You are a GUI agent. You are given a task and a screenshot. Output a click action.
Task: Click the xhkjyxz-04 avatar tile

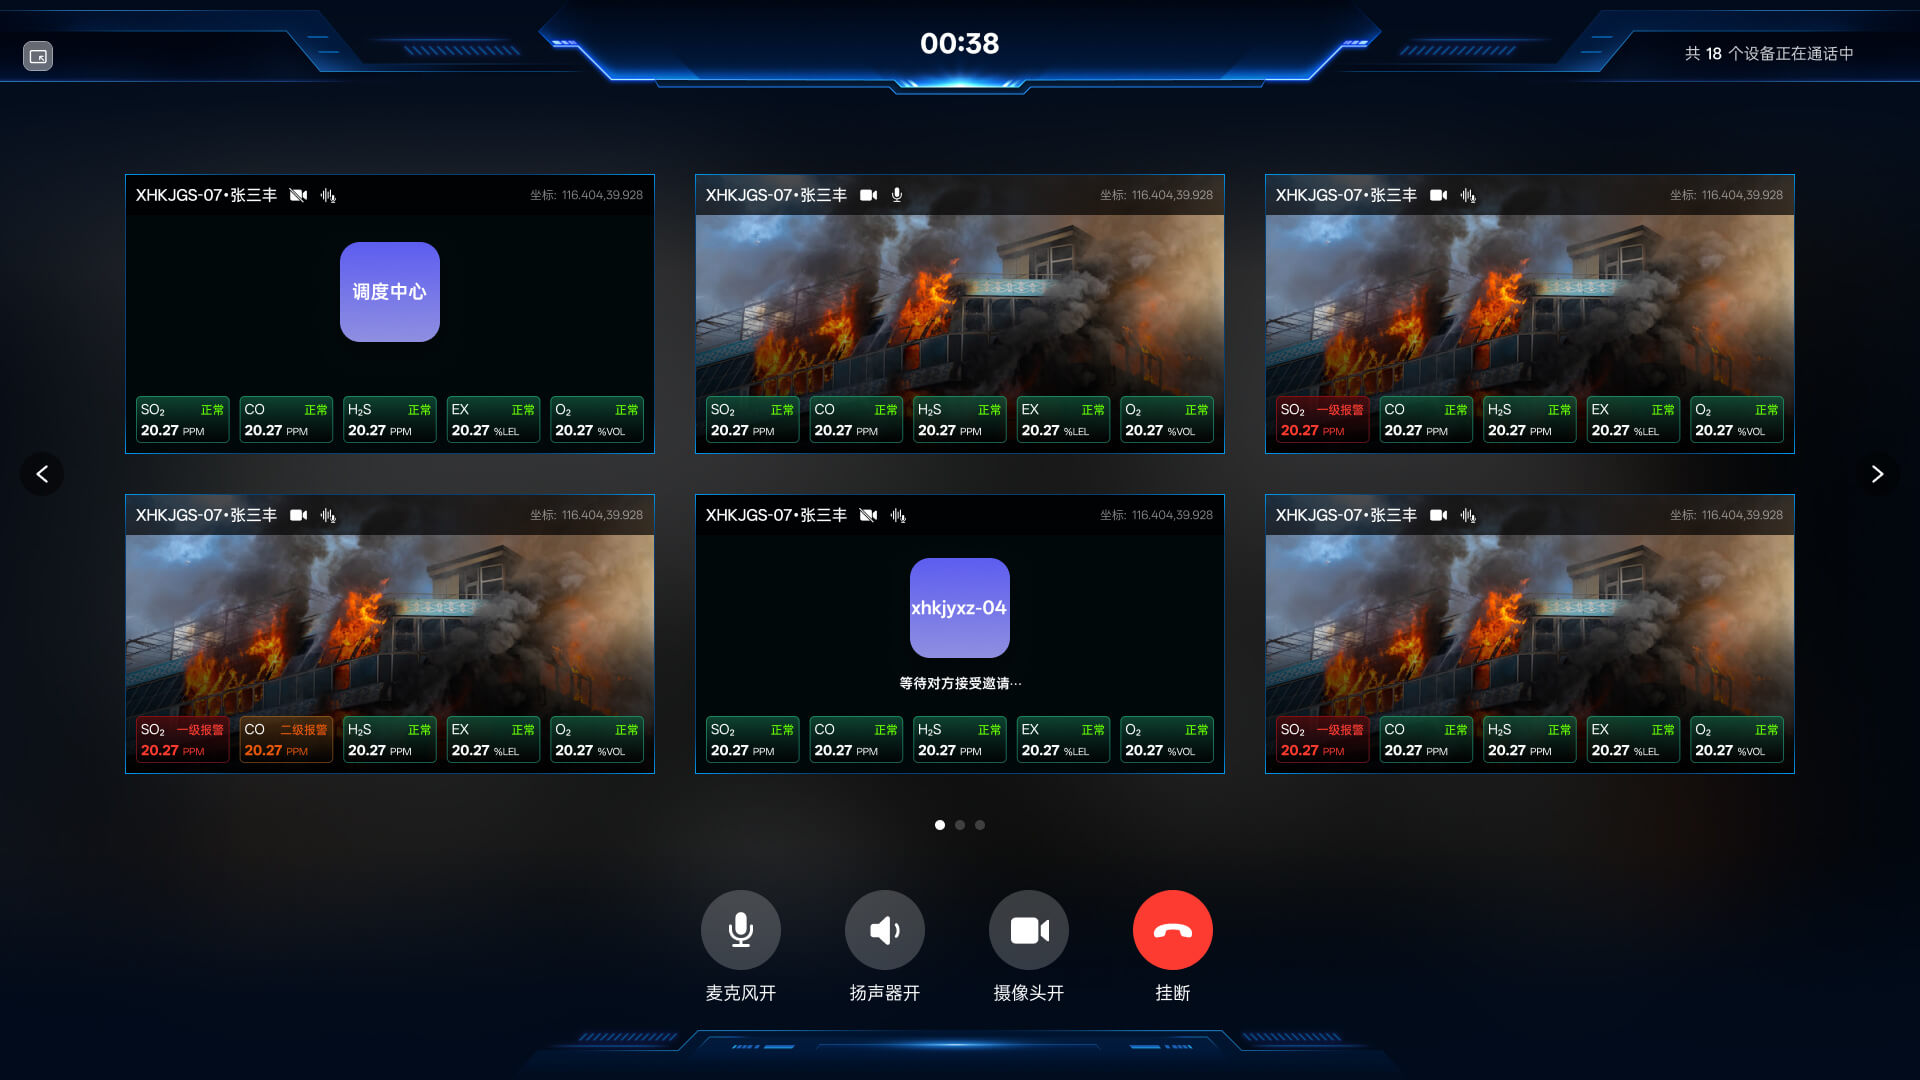(x=960, y=608)
